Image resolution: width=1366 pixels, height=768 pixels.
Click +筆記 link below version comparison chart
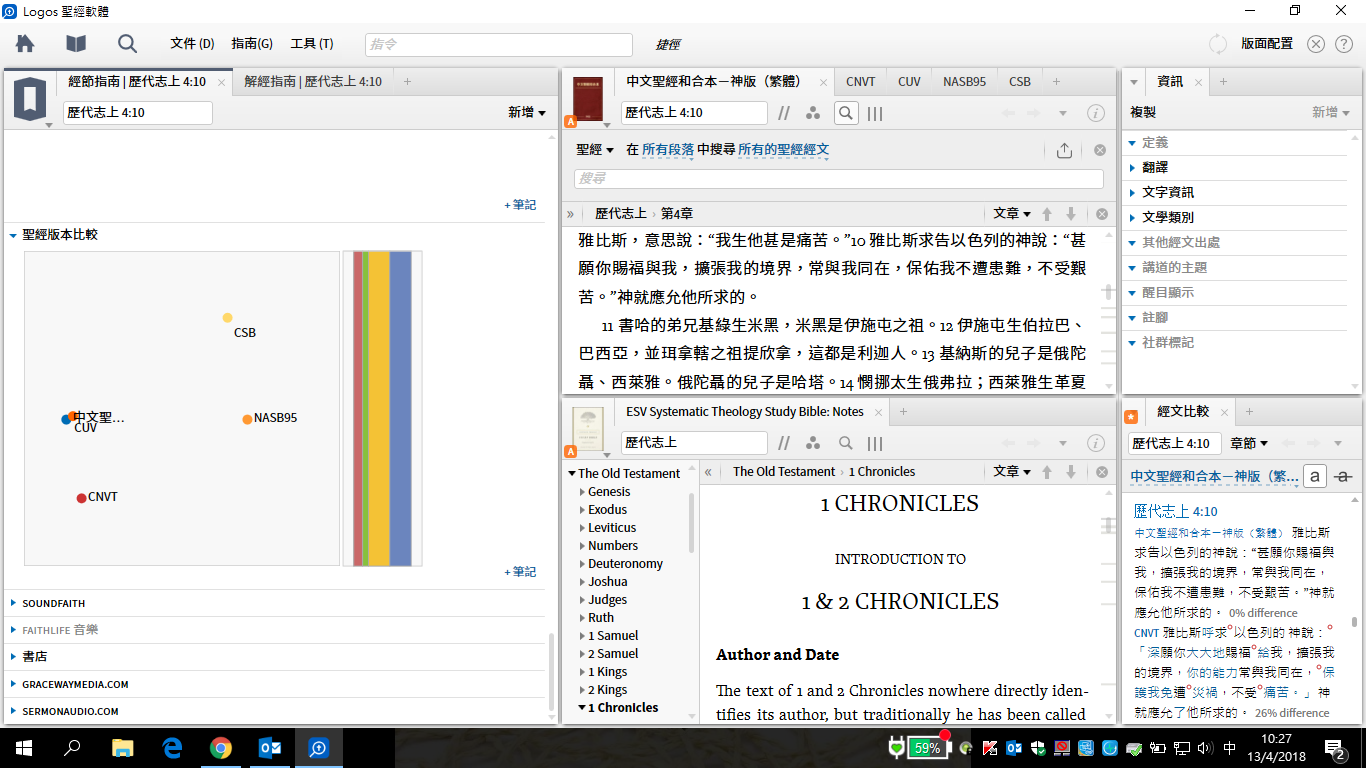click(x=520, y=572)
